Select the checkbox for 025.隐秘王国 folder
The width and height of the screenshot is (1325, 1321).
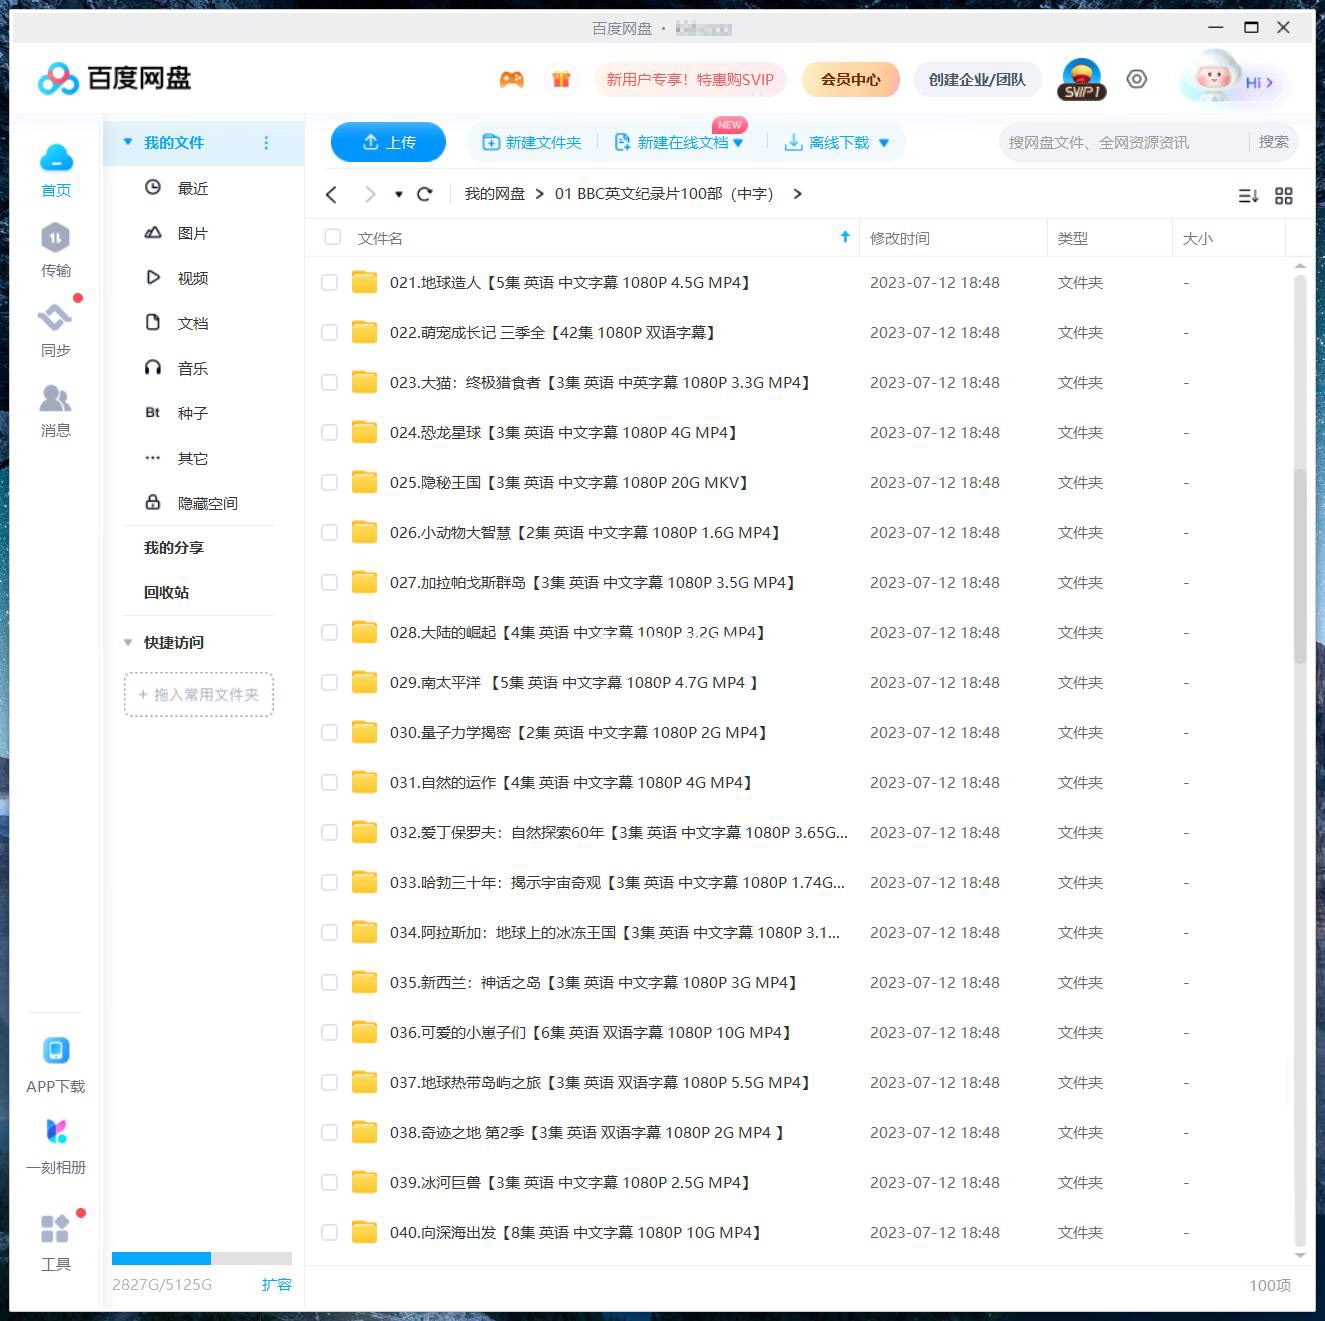click(x=329, y=482)
